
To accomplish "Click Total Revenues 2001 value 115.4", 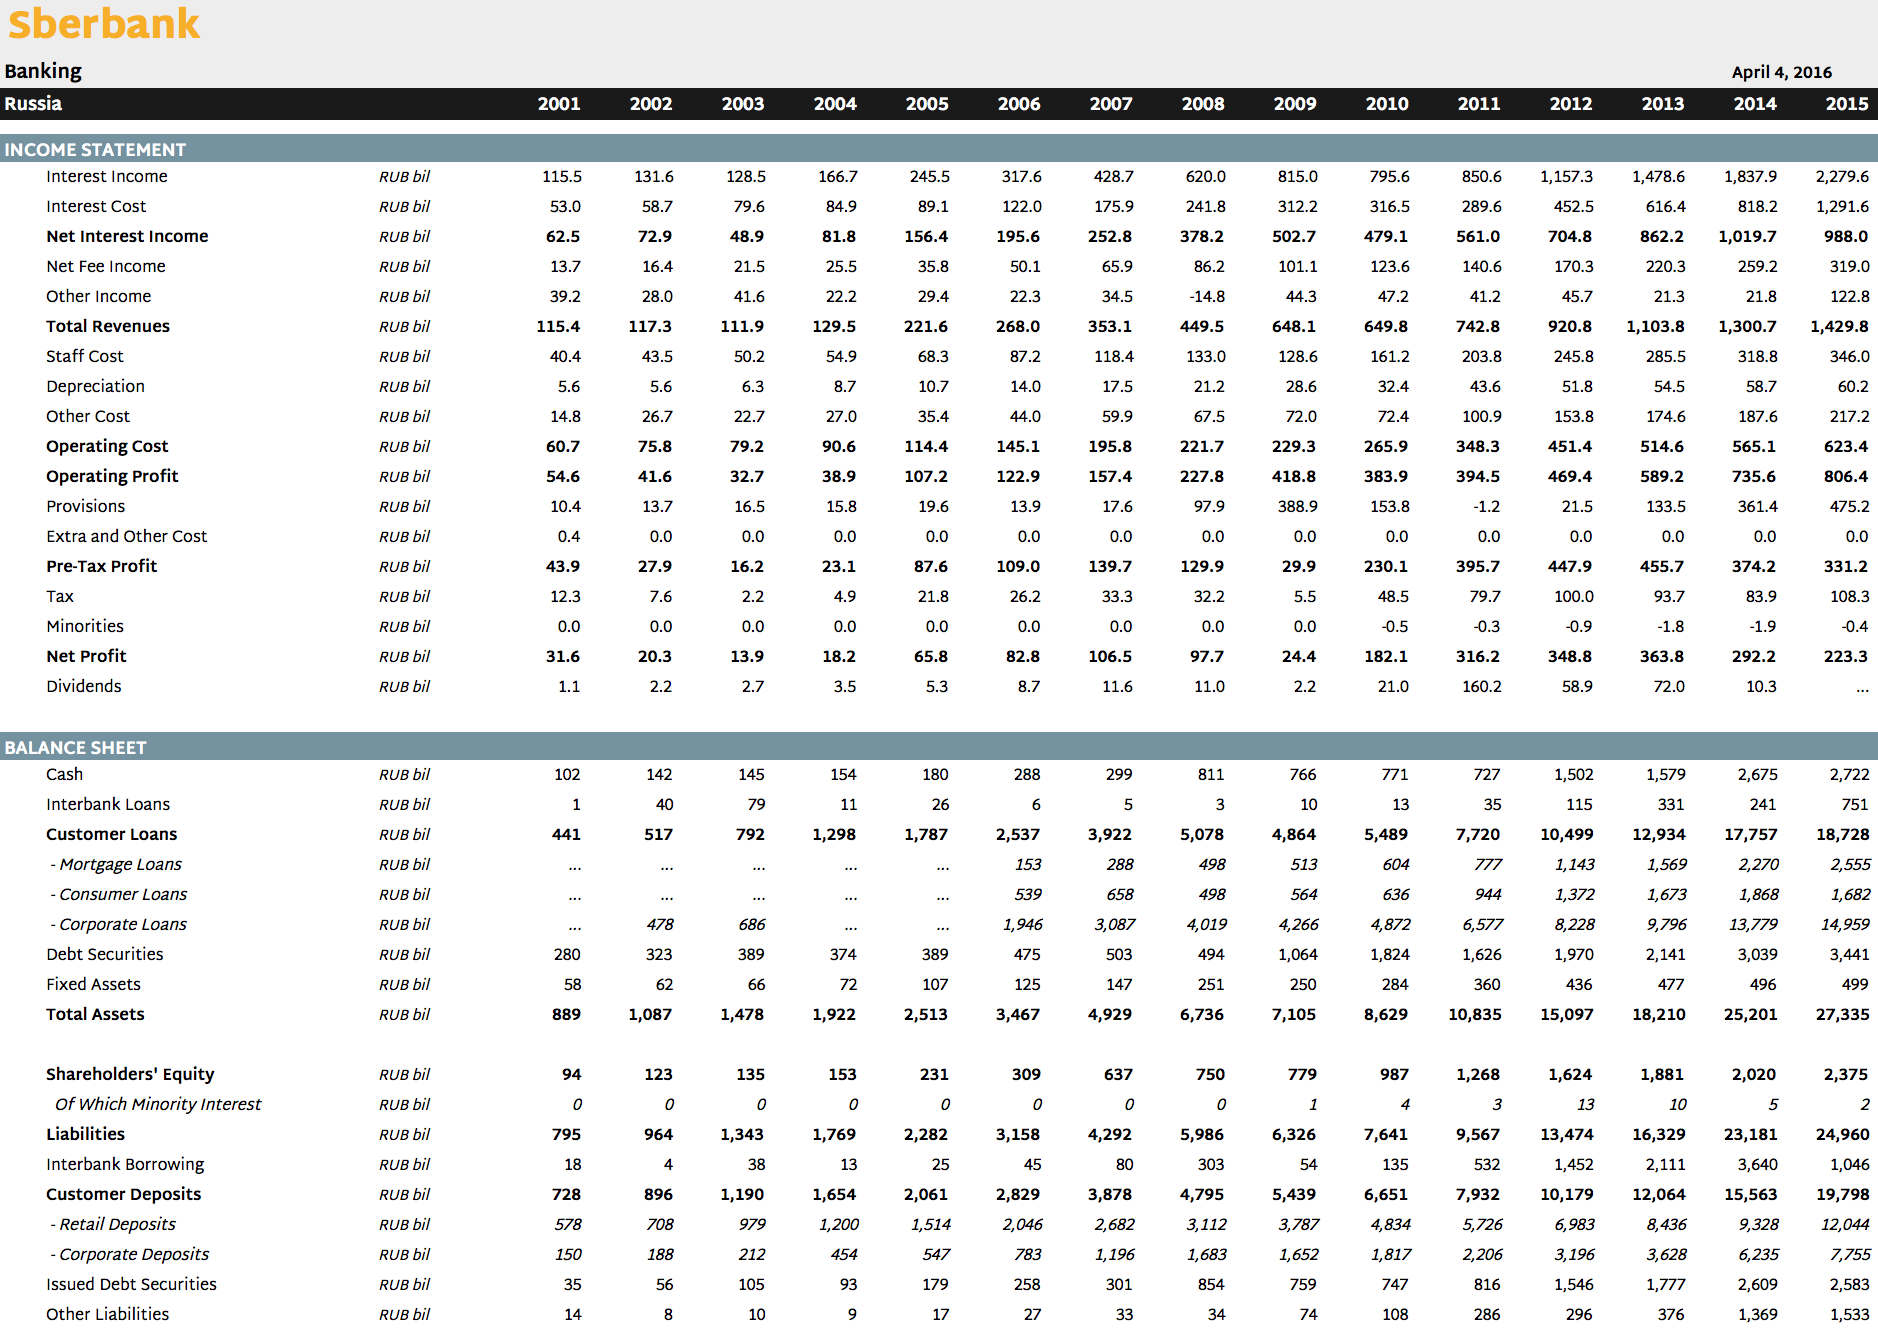I will (x=558, y=327).
